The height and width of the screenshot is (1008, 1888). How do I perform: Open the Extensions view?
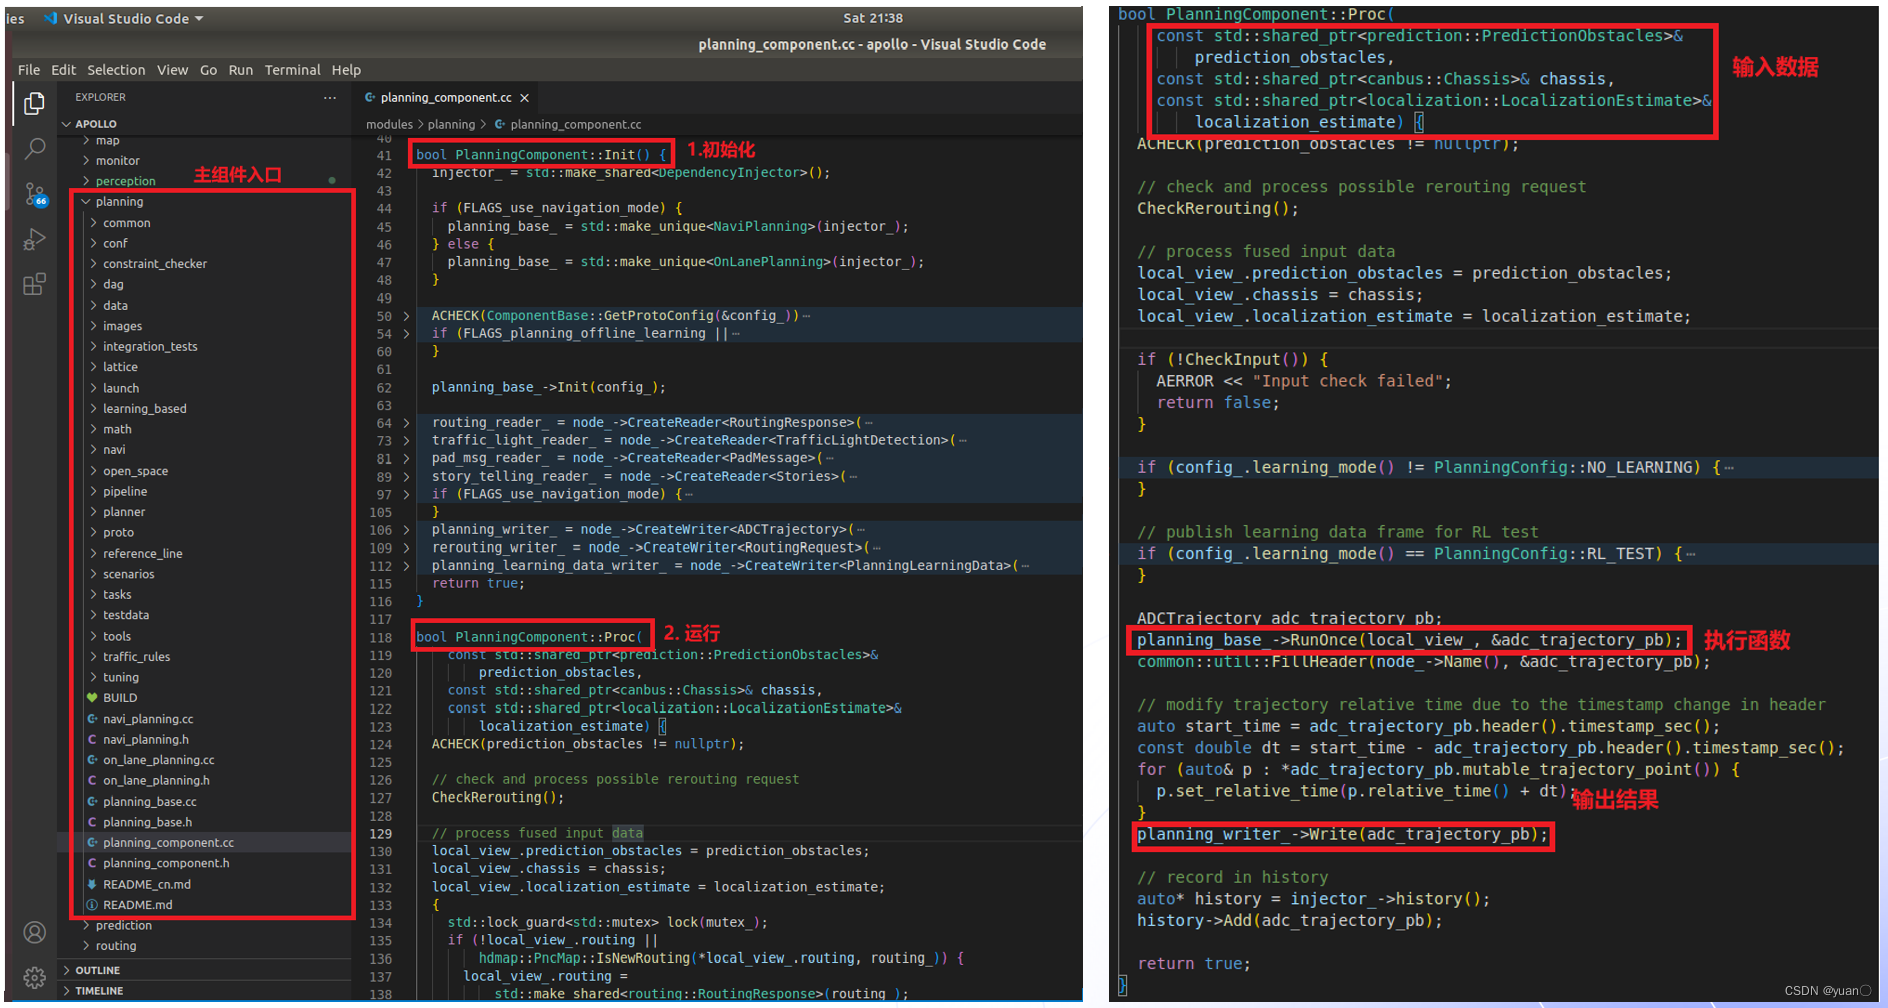pyautogui.click(x=34, y=284)
